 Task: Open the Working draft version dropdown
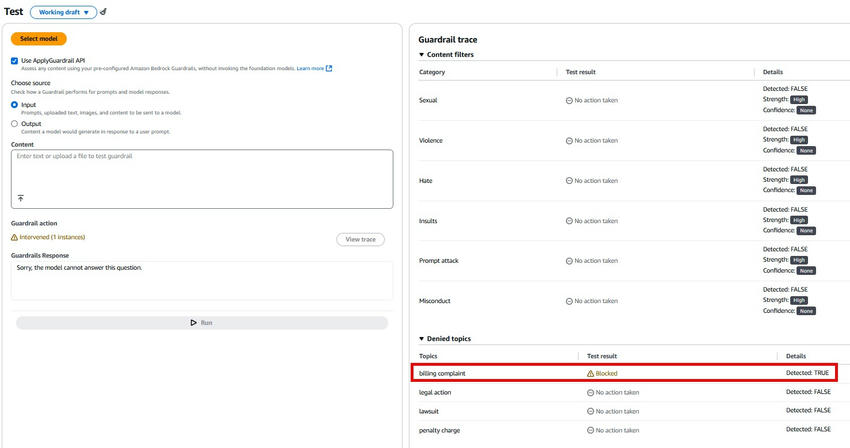(x=63, y=13)
